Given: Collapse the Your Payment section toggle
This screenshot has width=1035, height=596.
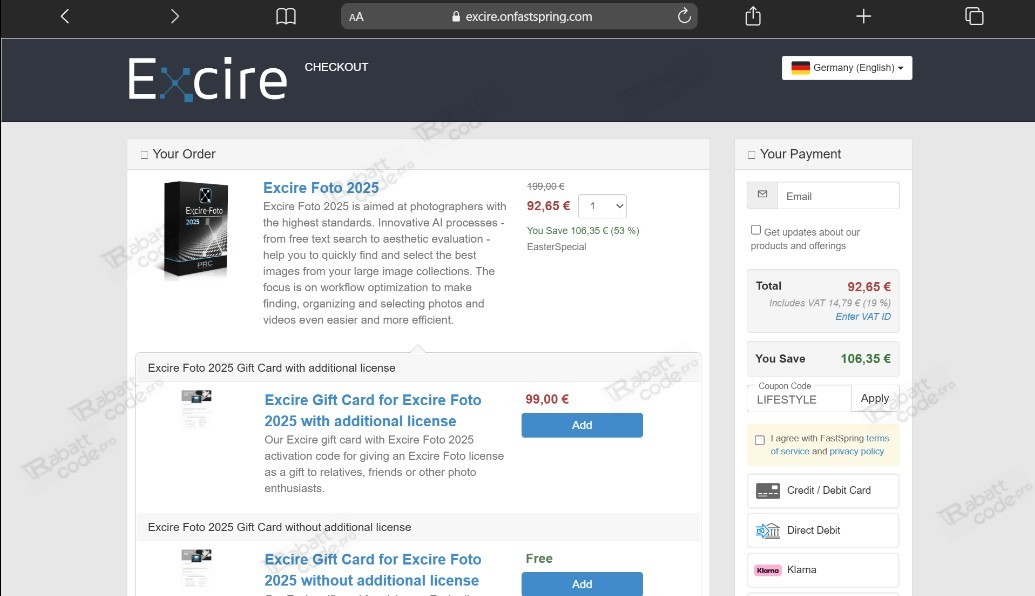Looking at the screenshot, I should (x=751, y=155).
